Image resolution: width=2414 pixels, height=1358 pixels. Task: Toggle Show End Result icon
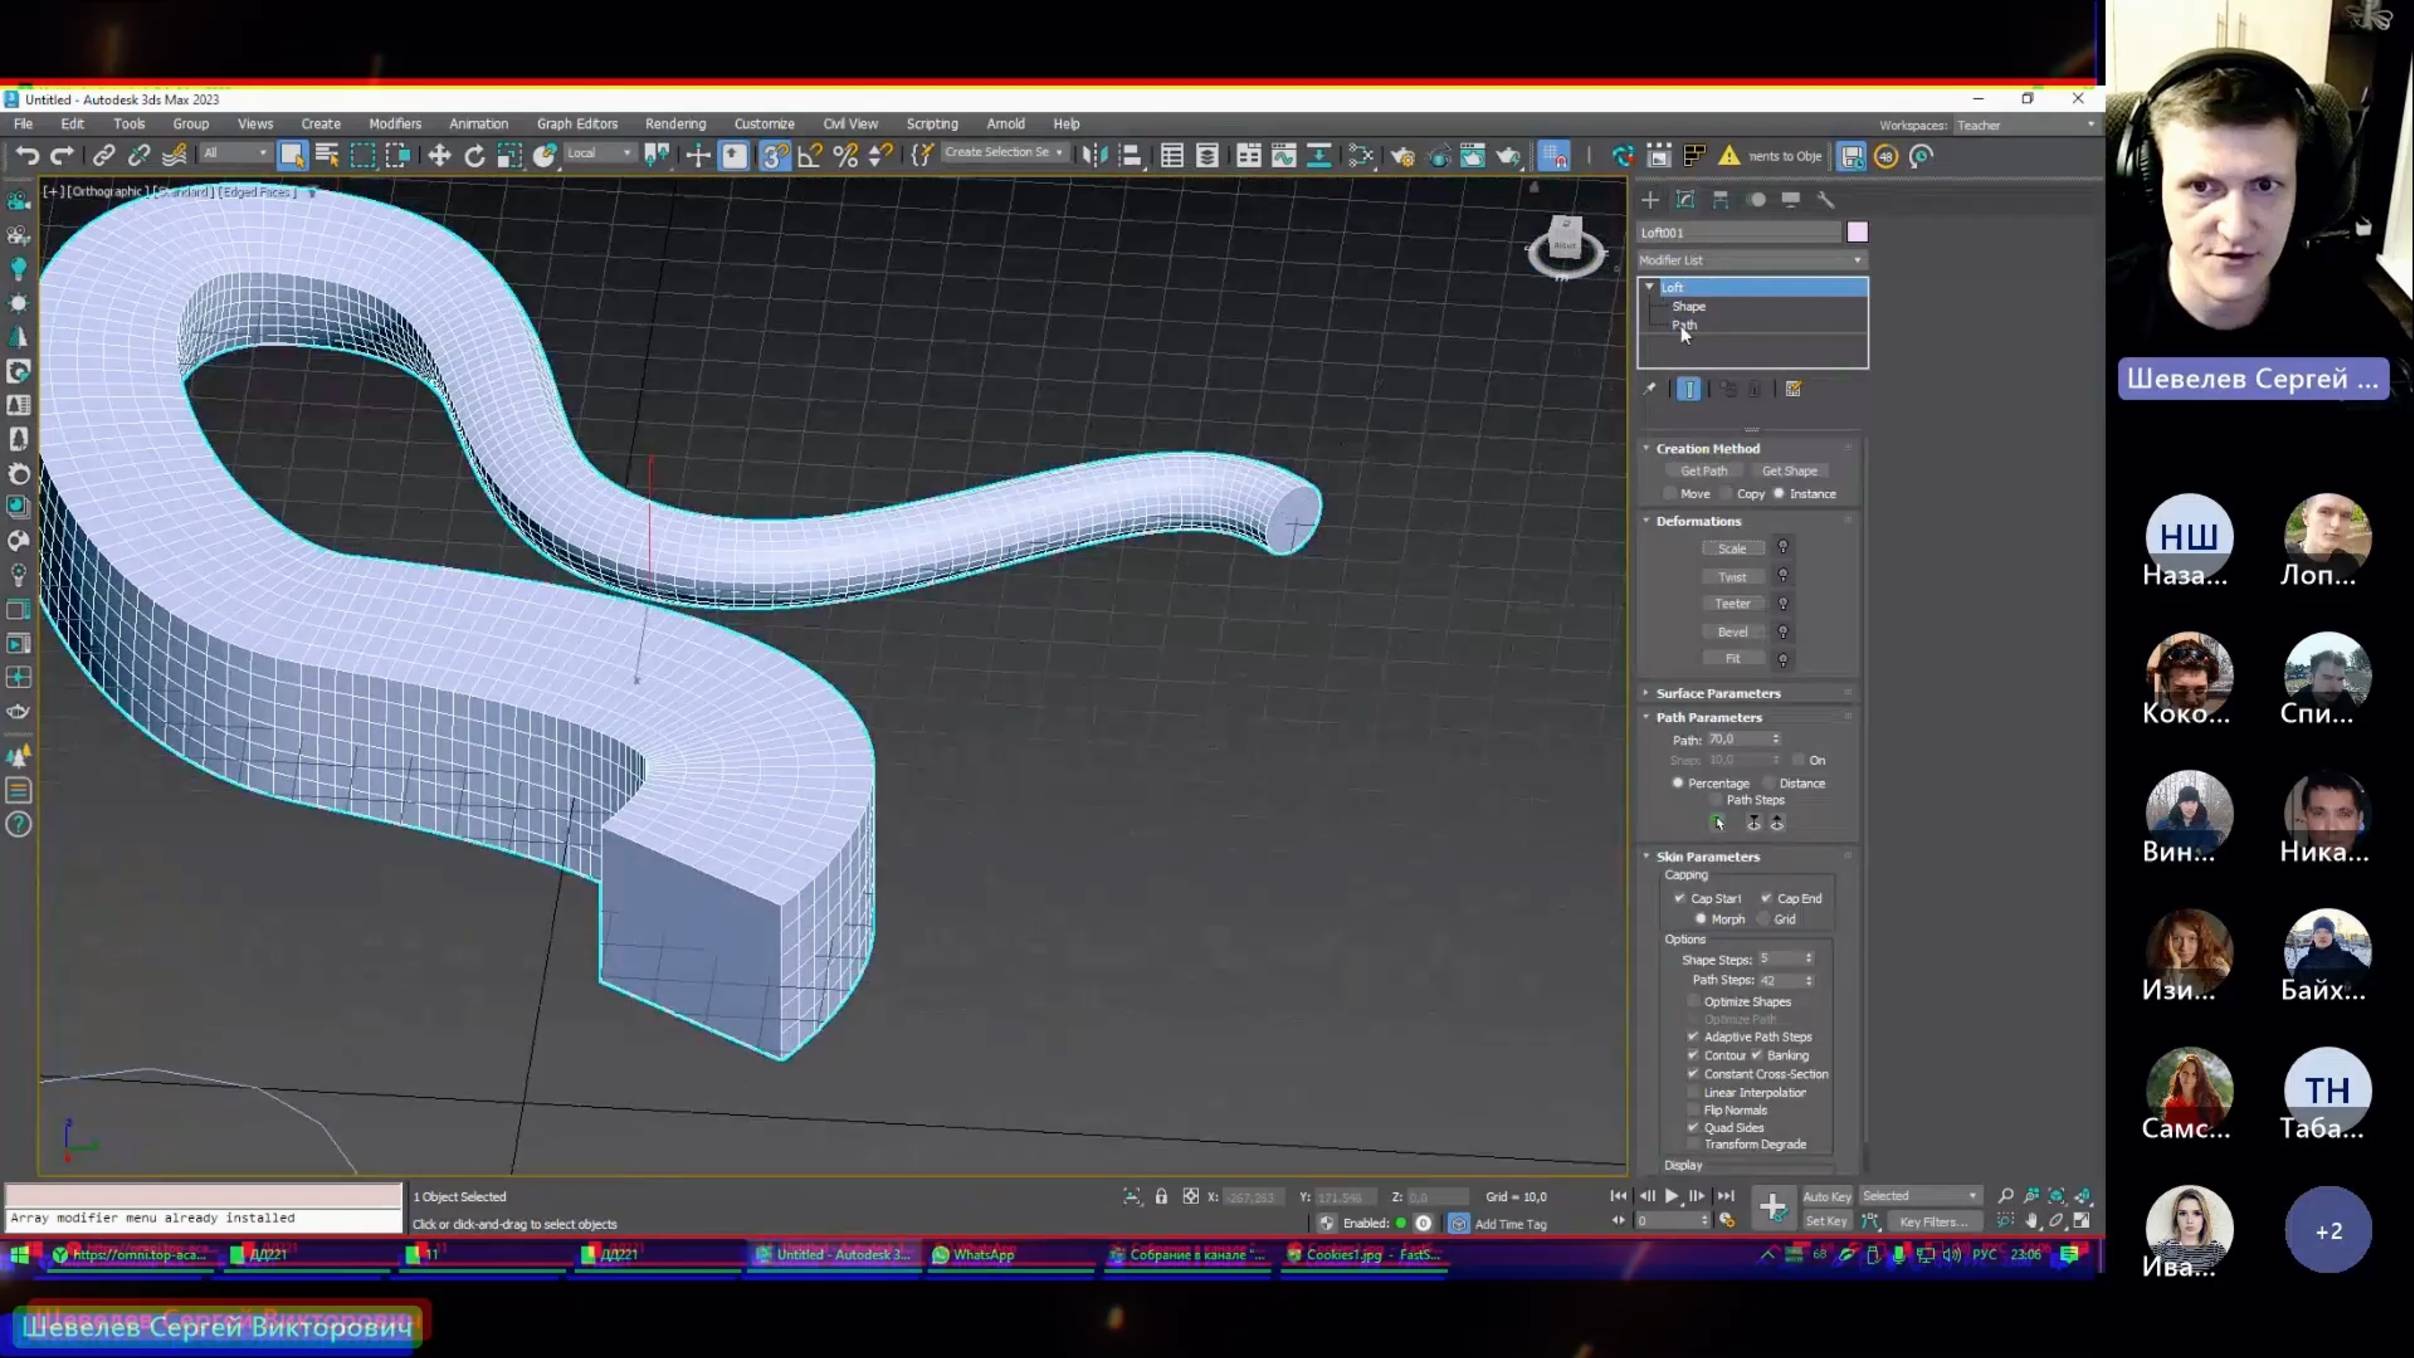1689,389
